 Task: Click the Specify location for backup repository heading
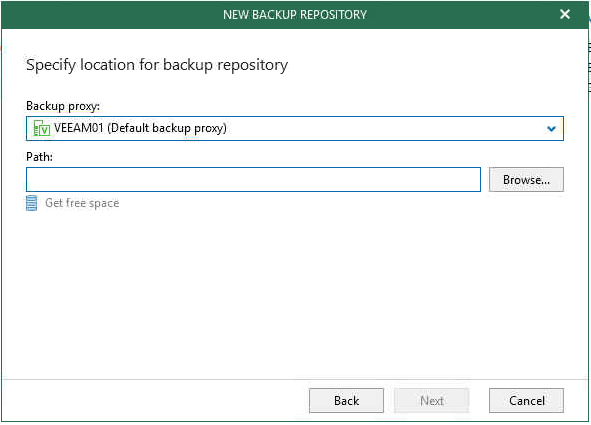[x=157, y=65]
